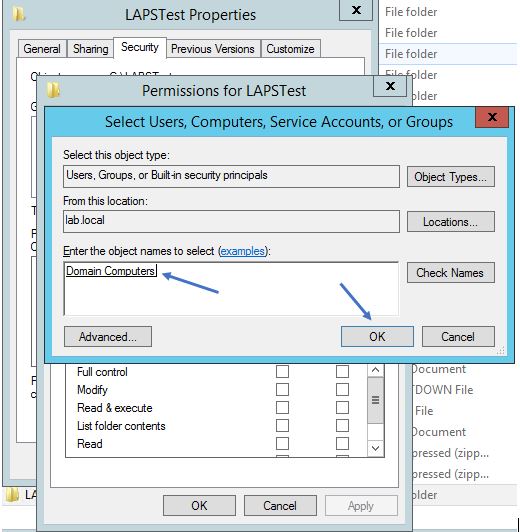The image size is (520, 532).
Task: Confirm with OK in Select Users dialog
Action: 377,337
